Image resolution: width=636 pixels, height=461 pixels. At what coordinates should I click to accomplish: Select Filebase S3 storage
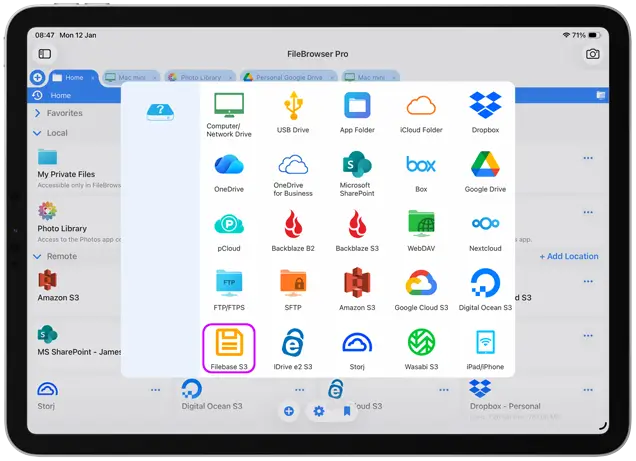(229, 348)
